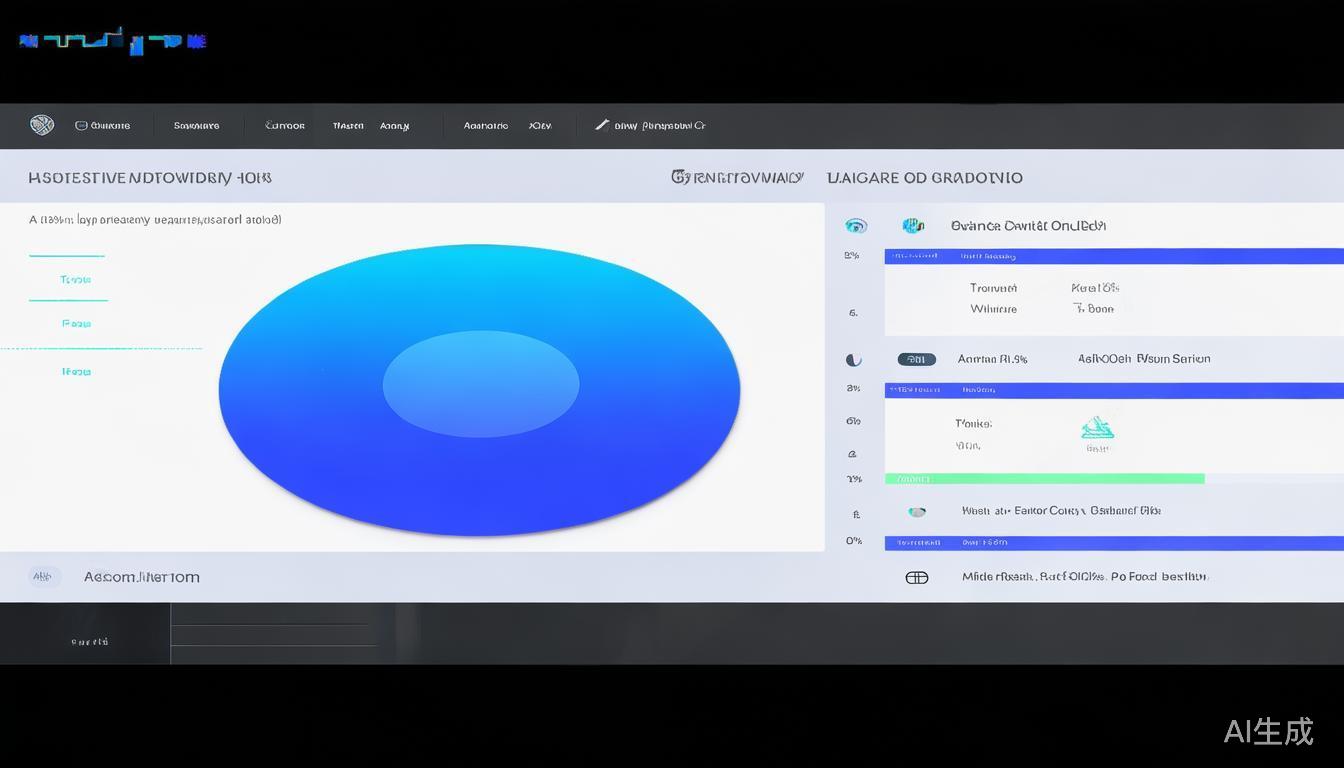Click the round badge icon left of Acsom.liter1om

pyautogui.click(x=42, y=577)
